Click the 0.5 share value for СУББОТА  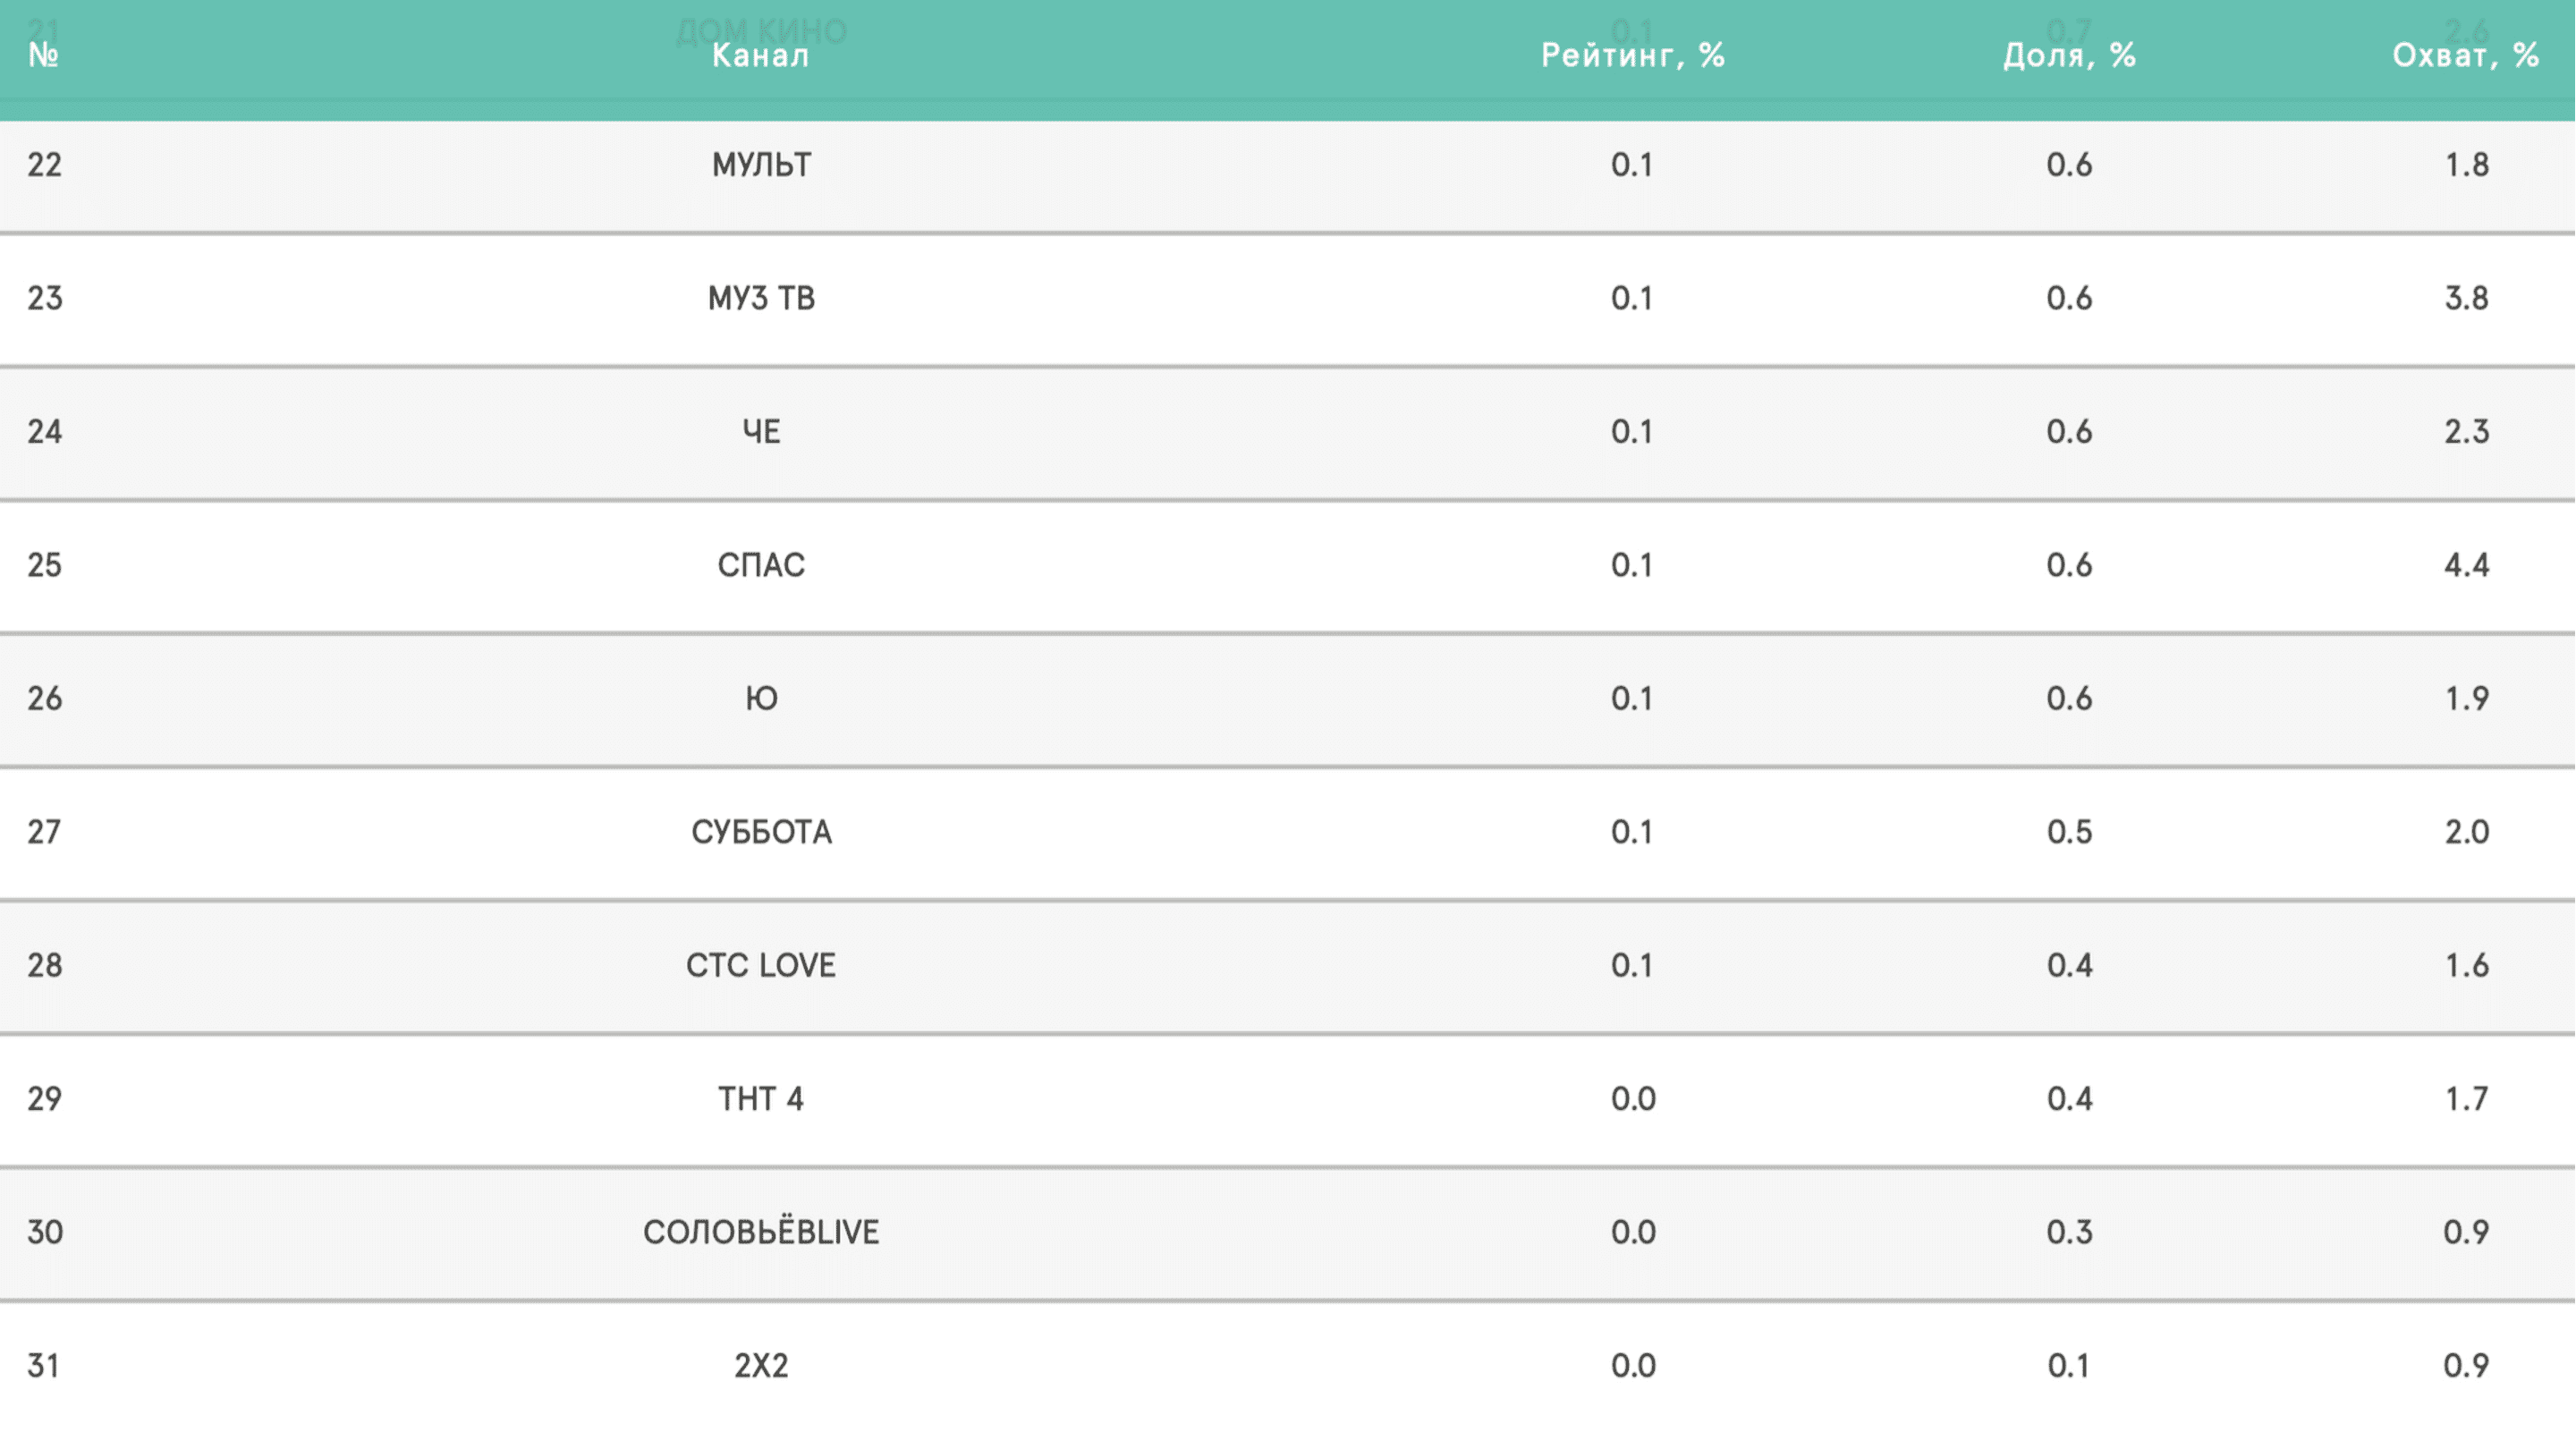[2069, 832]
